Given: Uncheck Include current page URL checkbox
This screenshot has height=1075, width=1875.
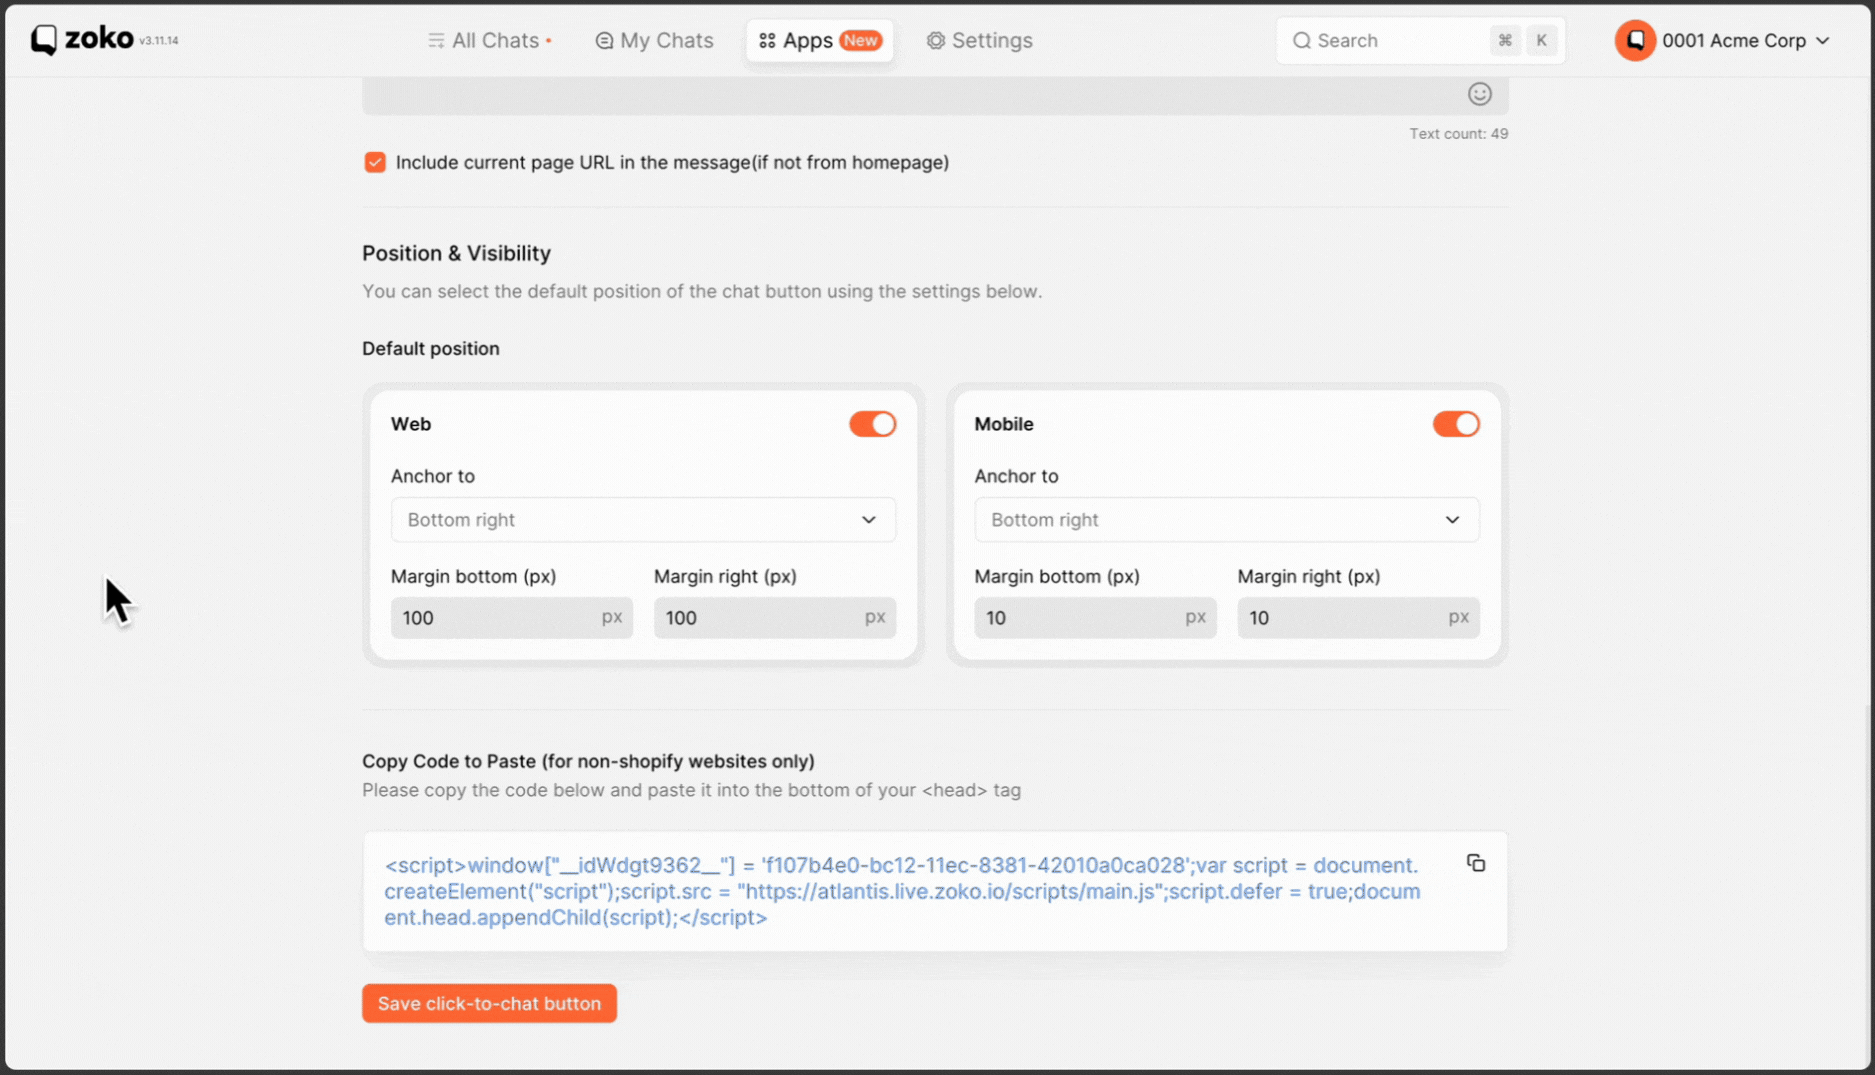Looking at the screenshot, I should point(375,162).
